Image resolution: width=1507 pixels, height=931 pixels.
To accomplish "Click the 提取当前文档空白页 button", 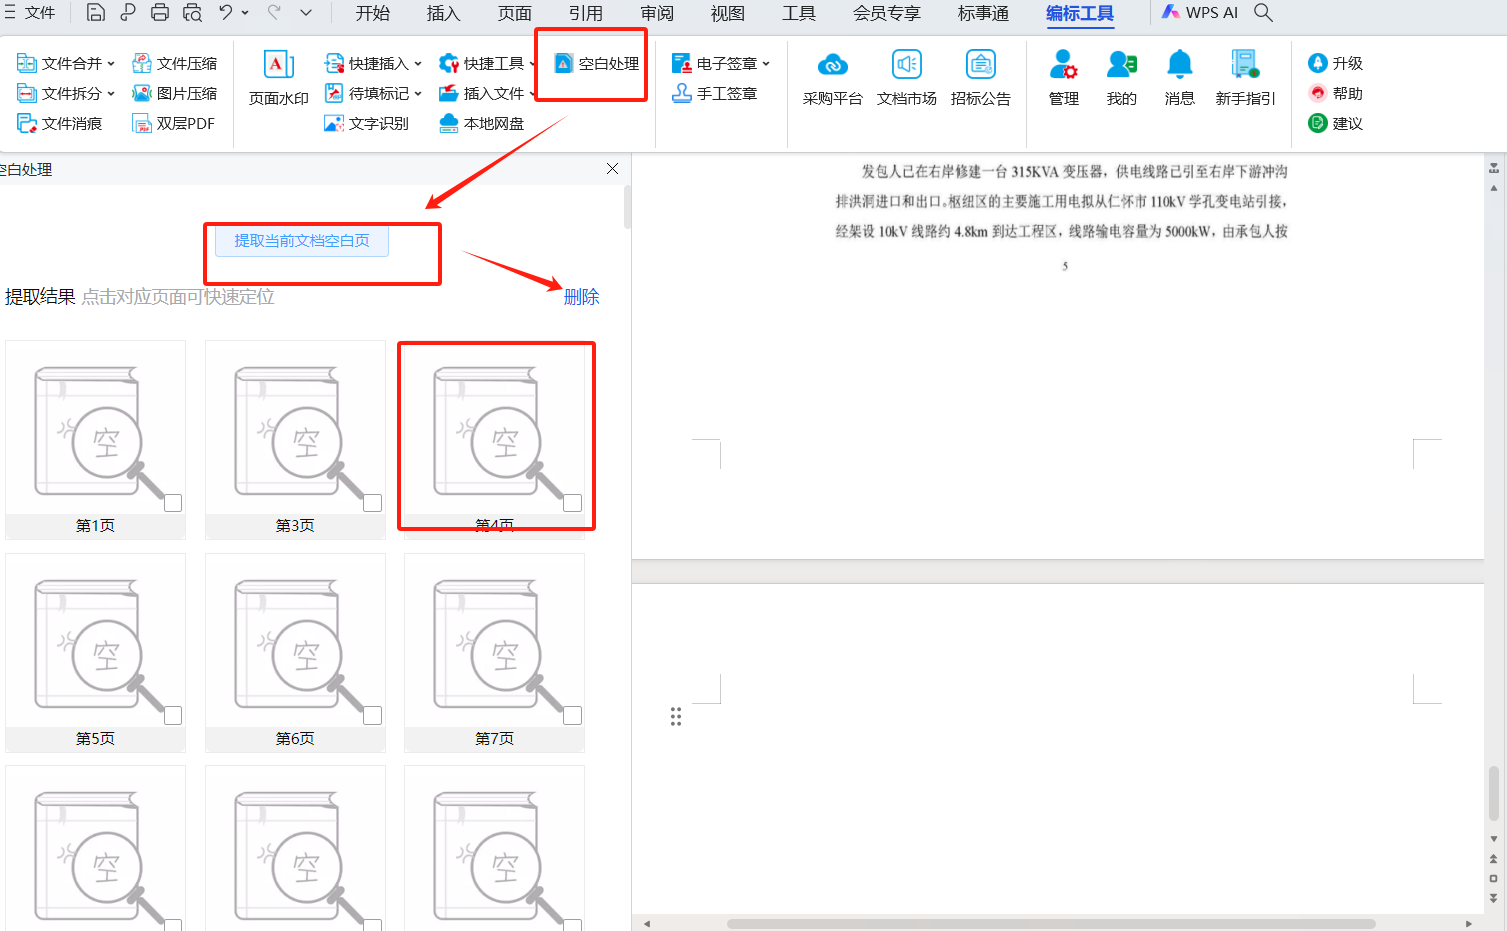I will click(x=302, y=240).
